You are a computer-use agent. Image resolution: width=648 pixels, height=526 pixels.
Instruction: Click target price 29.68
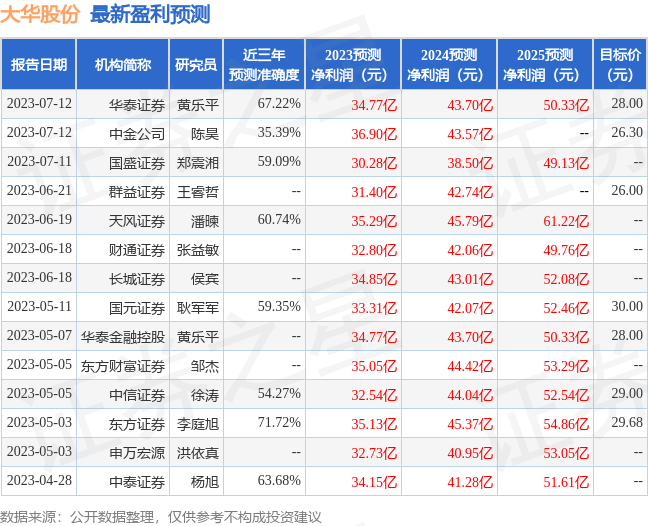(627, 422)
